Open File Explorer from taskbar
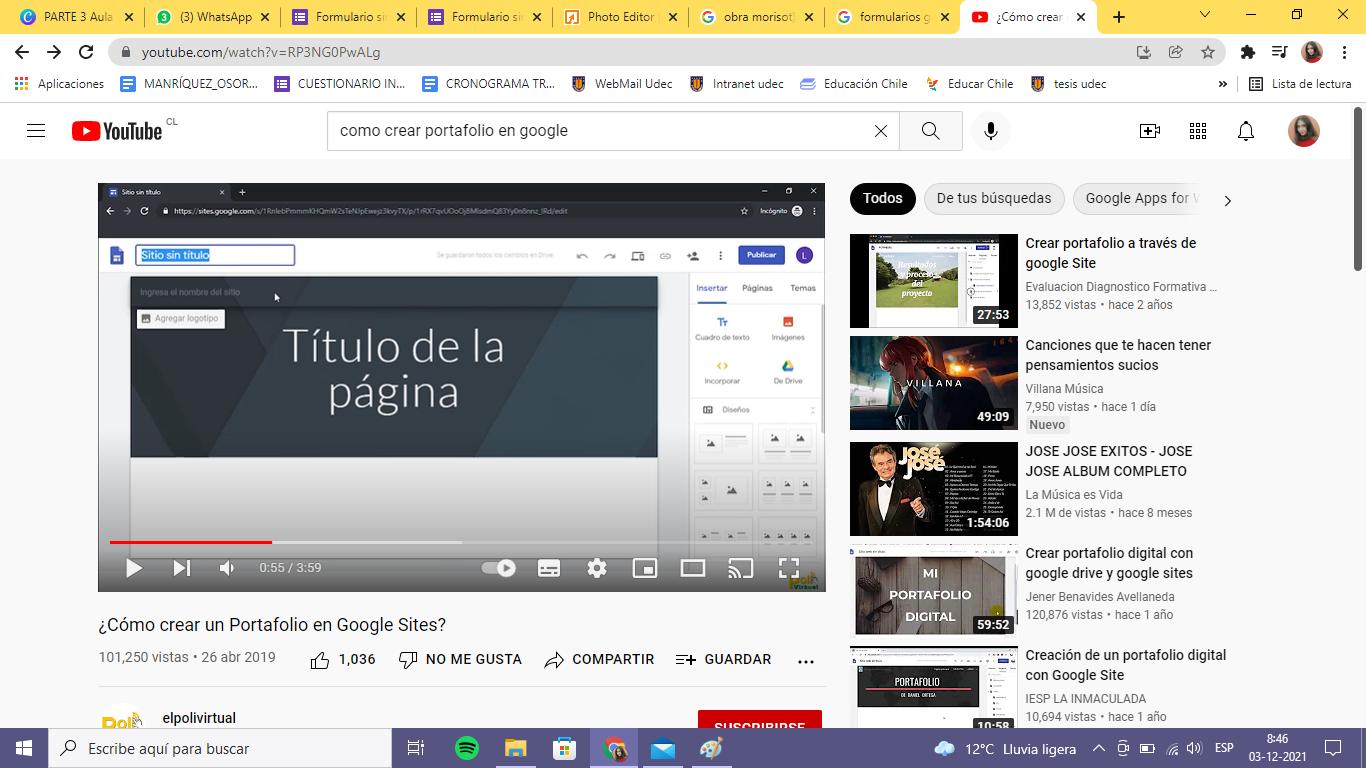This screenshot has width=1366, height=768. tap(515, 748)
